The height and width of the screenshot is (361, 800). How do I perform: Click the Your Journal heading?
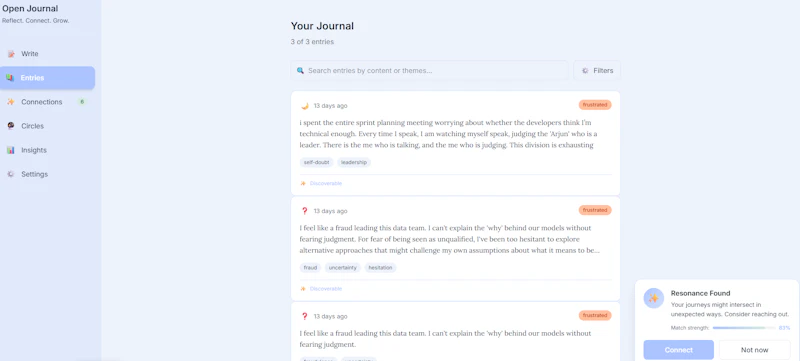(x=322, y=26)
